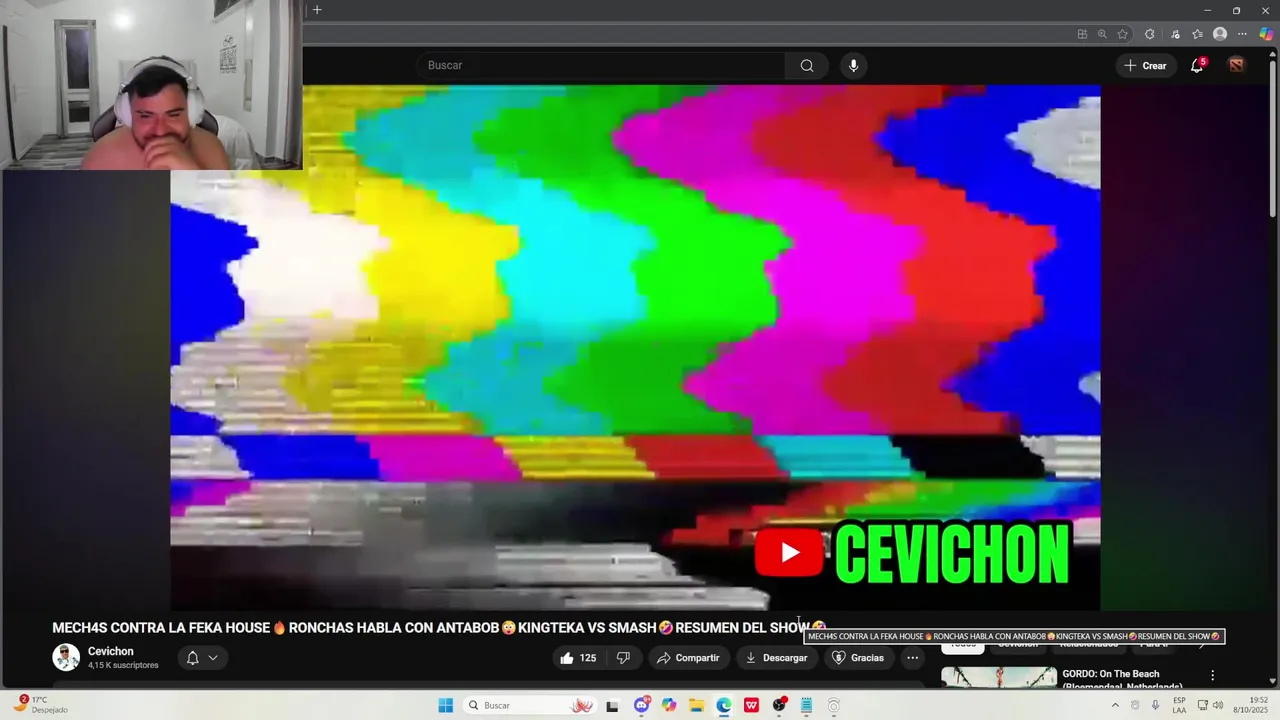Open options menu for GORDO video

pyautogui.click(x=1213, y=676)
